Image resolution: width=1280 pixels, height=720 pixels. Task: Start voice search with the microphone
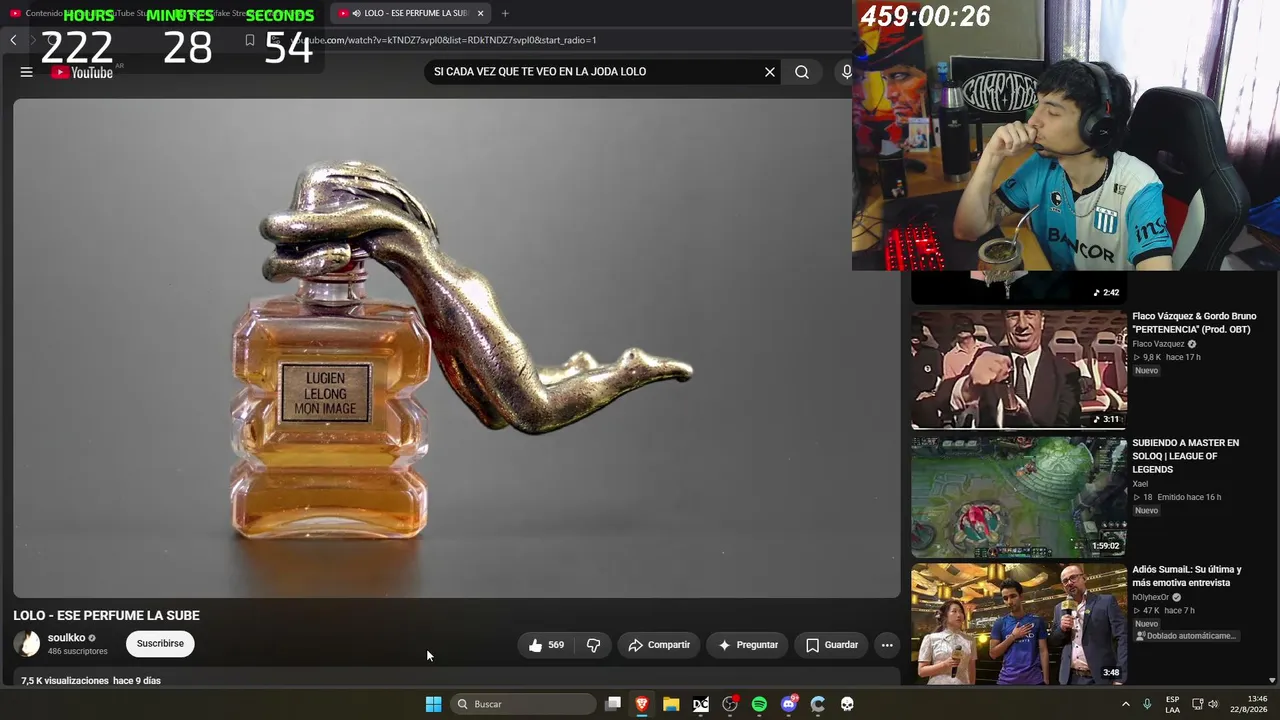[x=846, y=72]
